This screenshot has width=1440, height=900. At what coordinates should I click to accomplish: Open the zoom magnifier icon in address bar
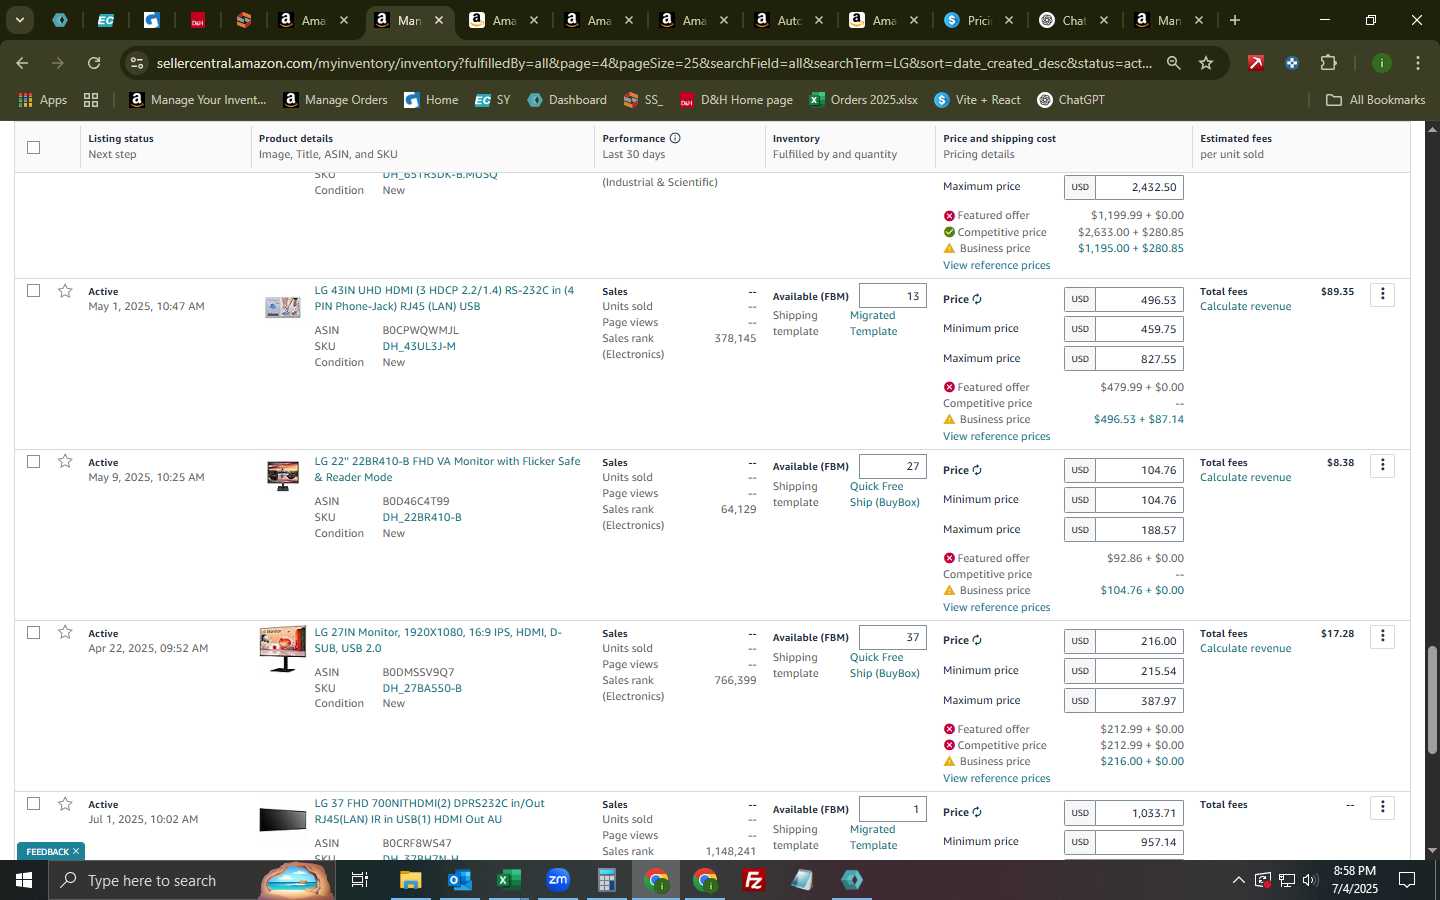click(1173, 63)
